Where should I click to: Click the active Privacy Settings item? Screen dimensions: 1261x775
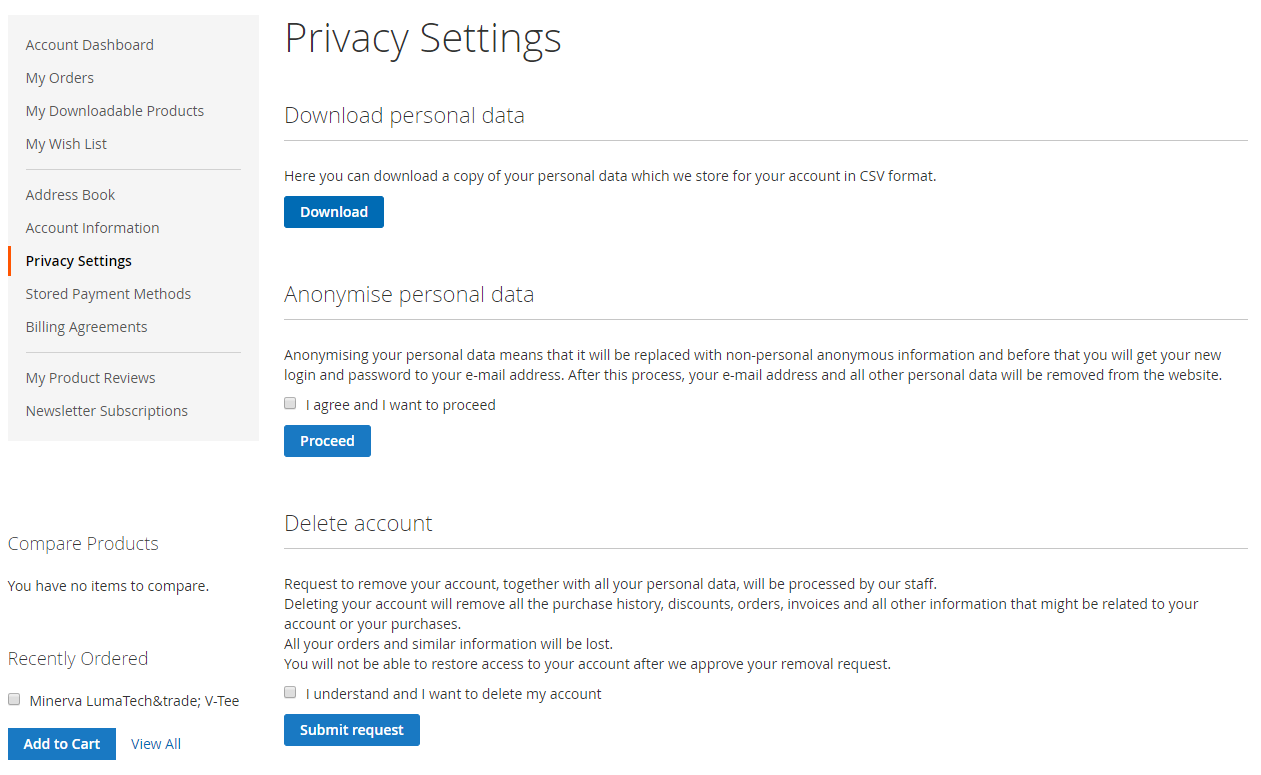click(x=79, y=261)
